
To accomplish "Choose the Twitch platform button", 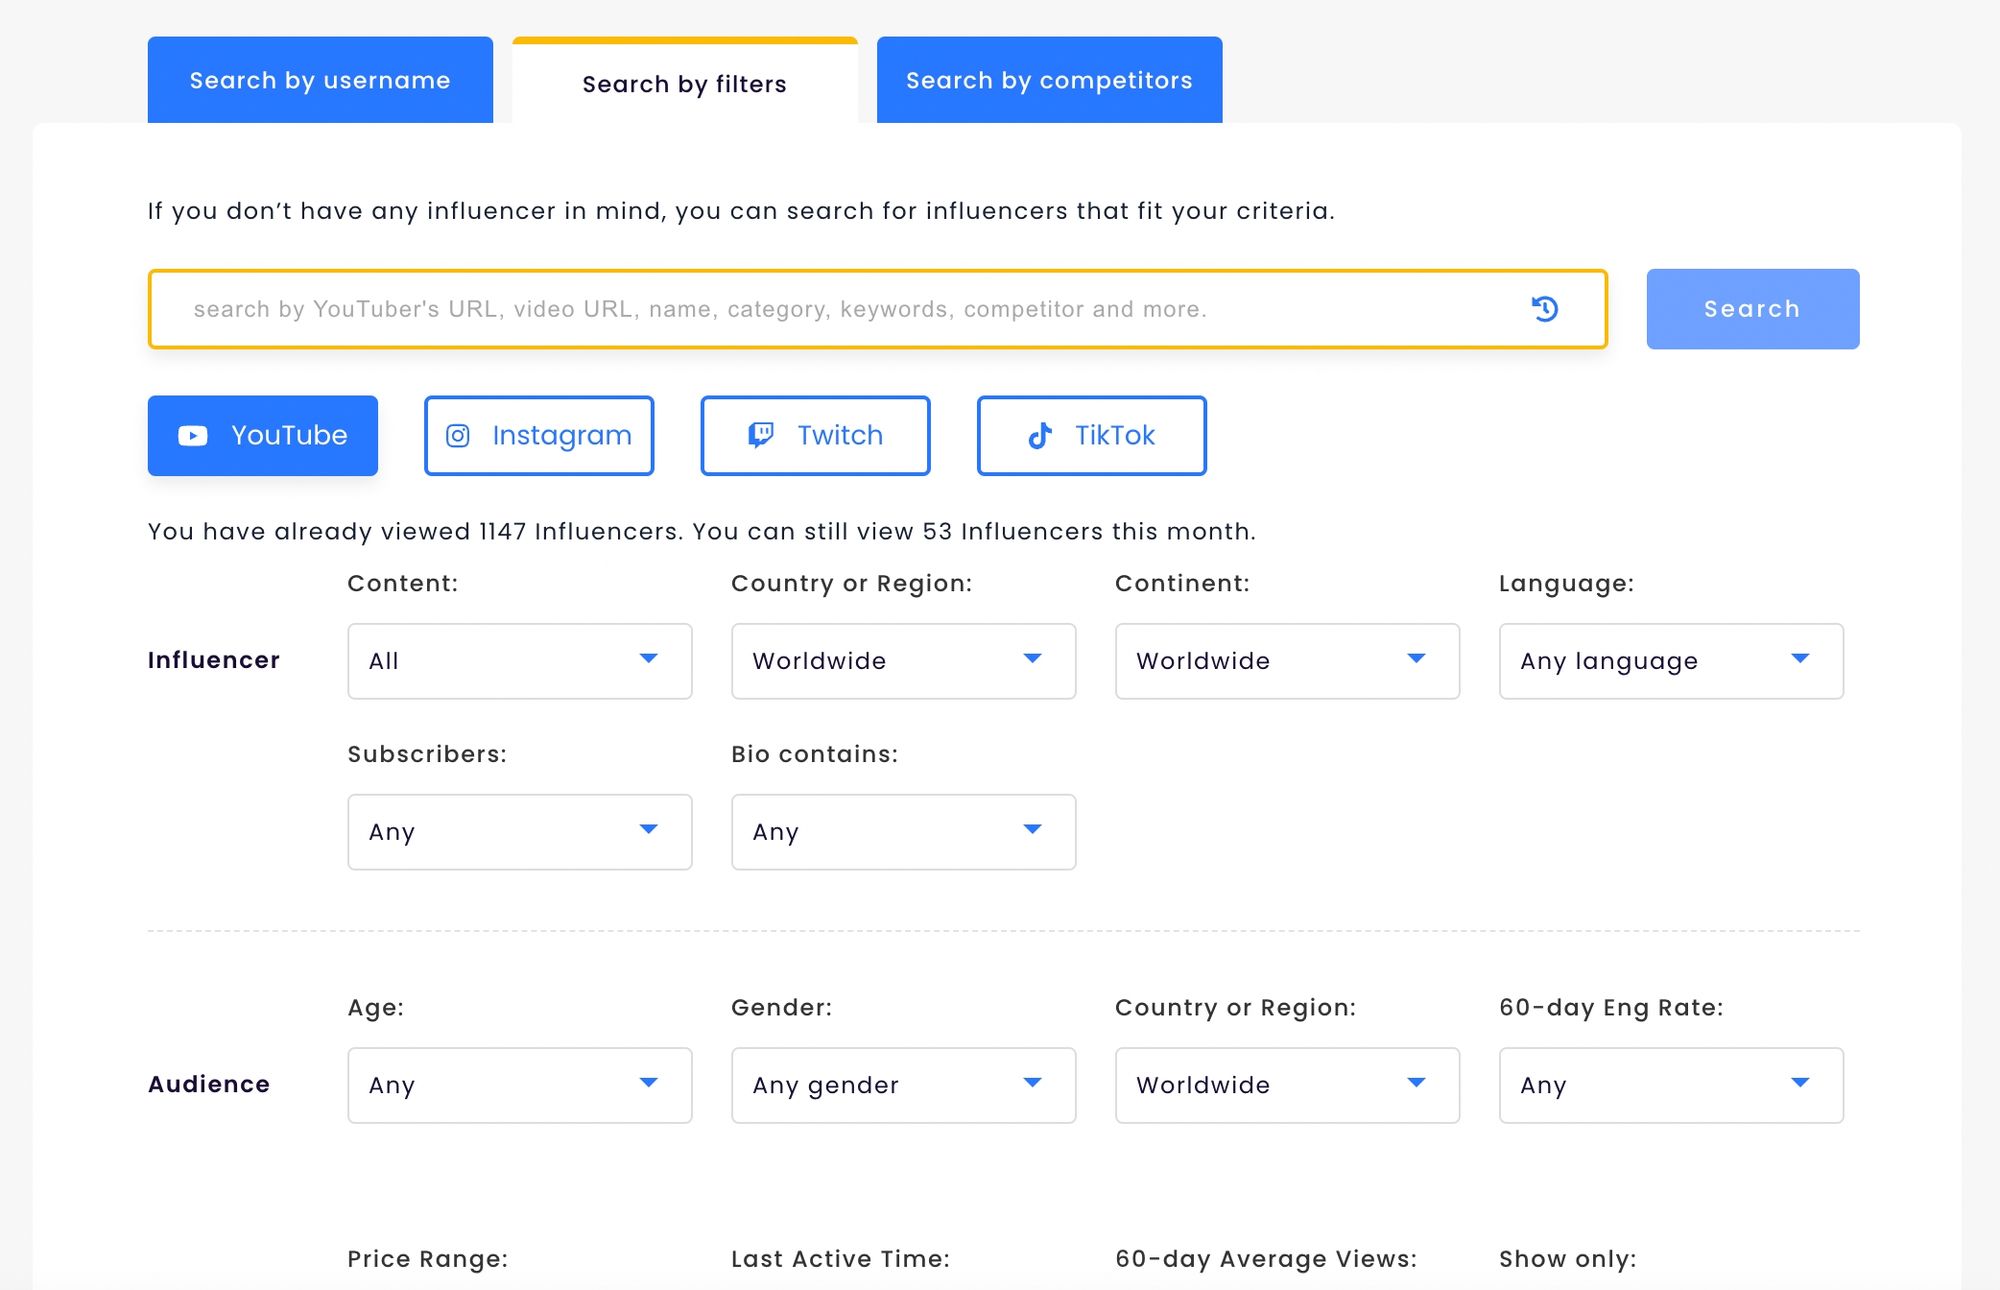I will point(815,436).
